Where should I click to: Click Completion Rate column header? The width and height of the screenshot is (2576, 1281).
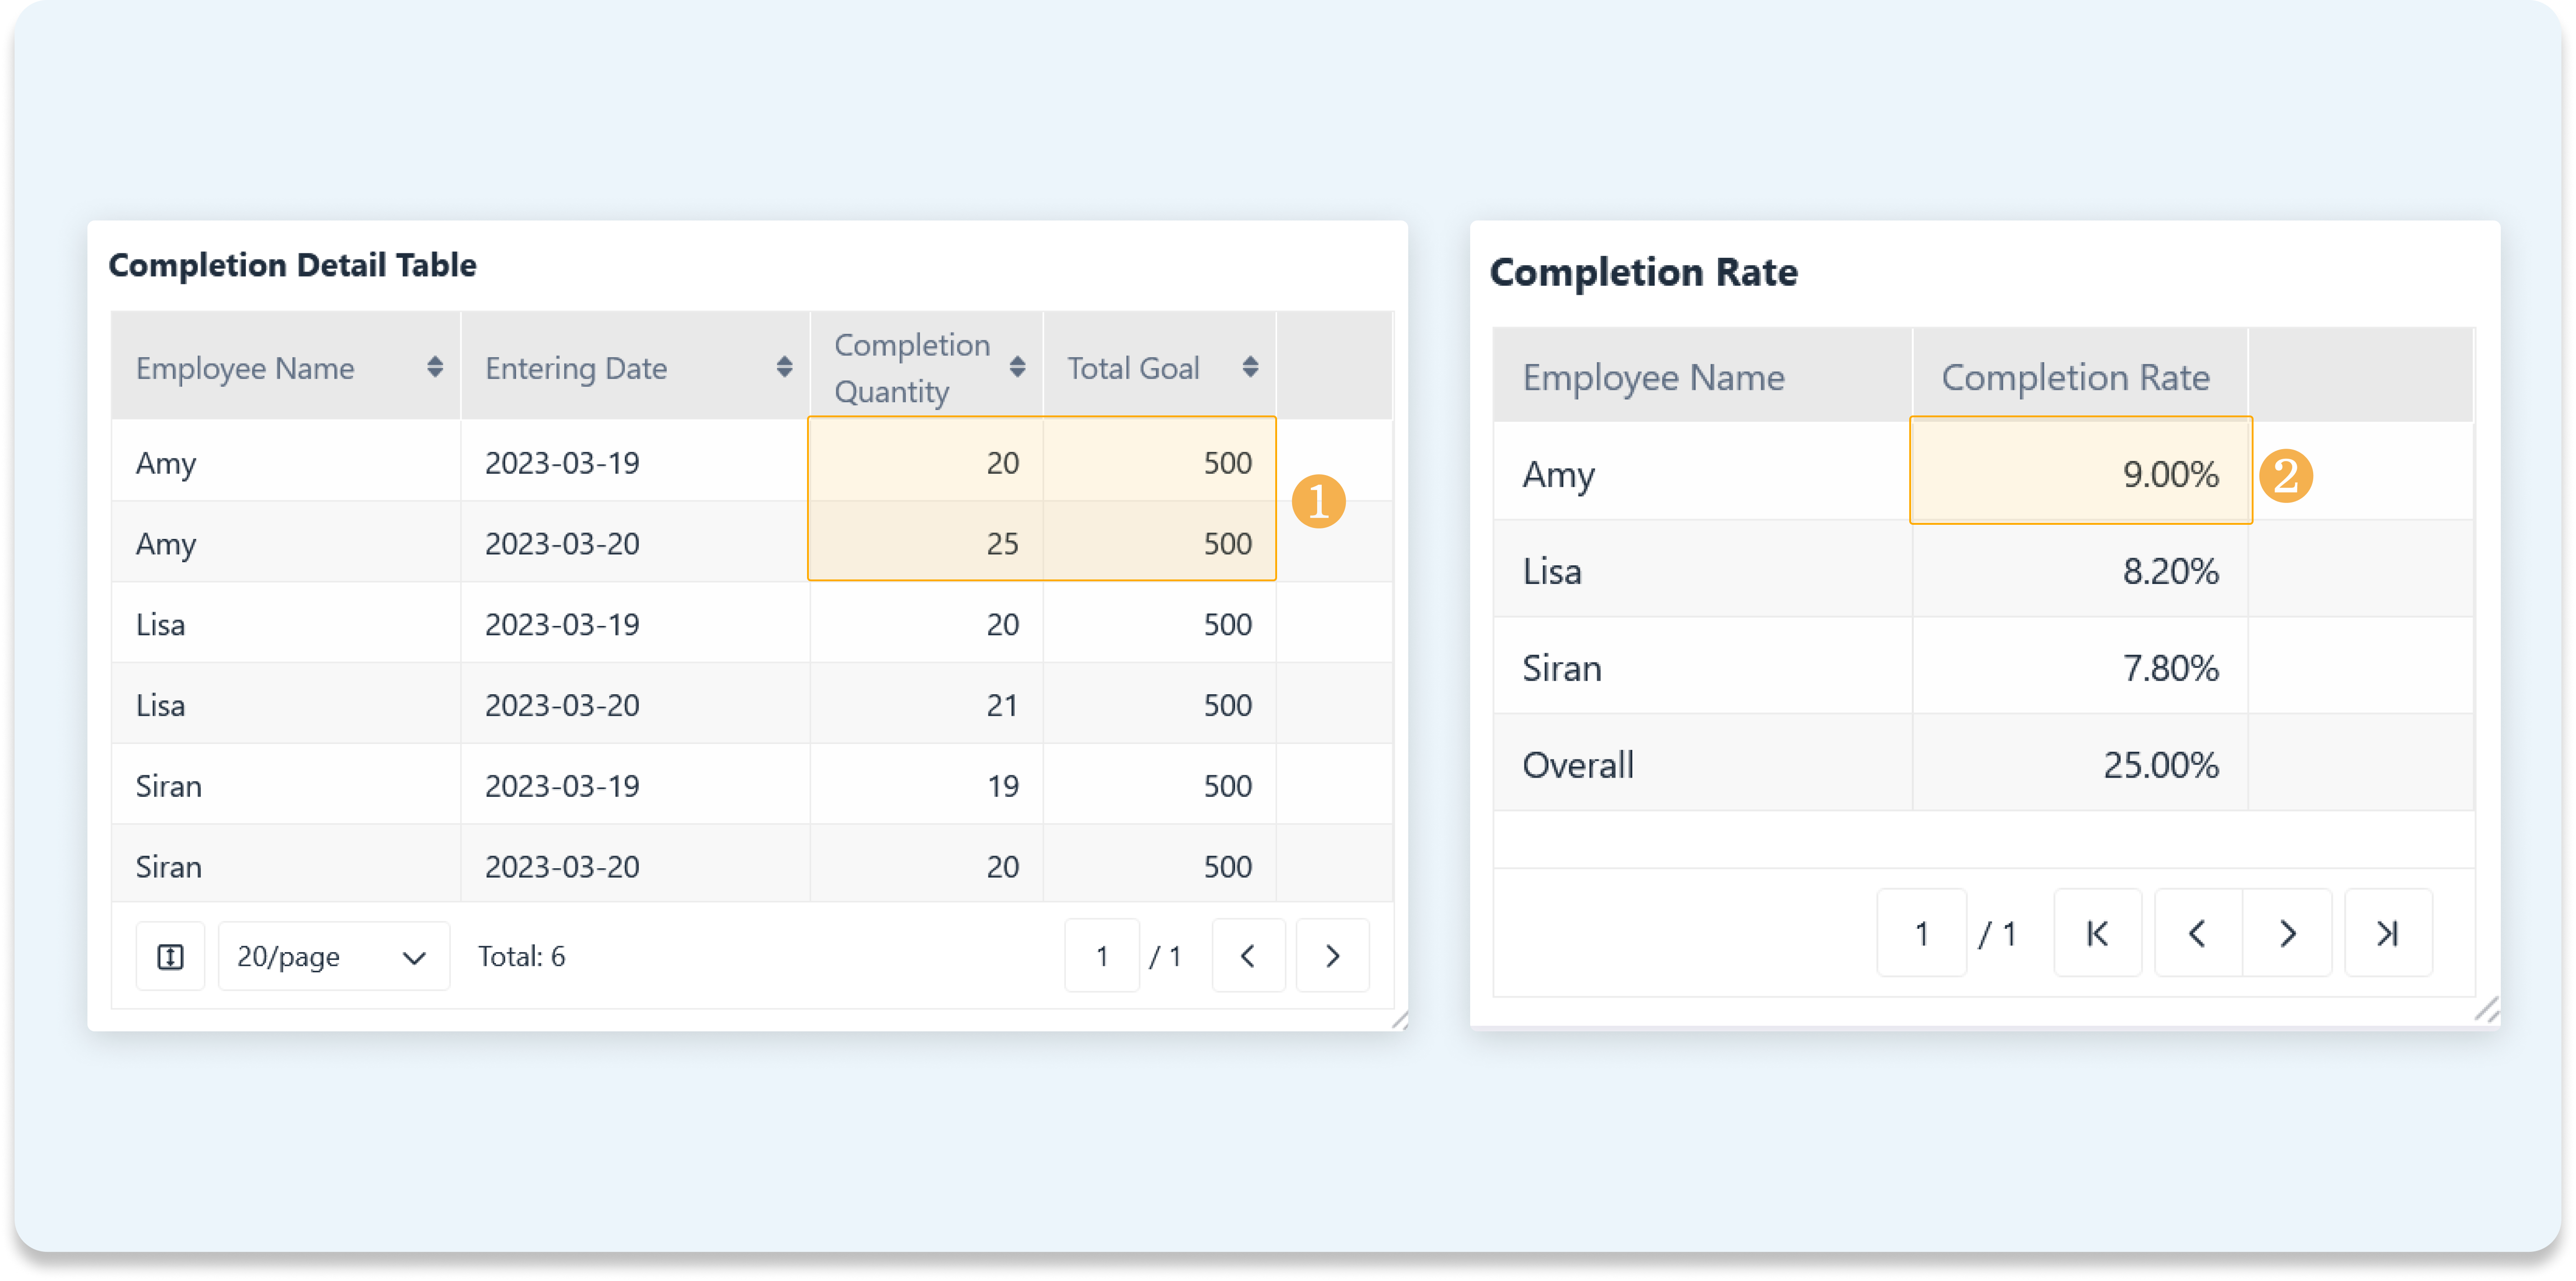2075,378
